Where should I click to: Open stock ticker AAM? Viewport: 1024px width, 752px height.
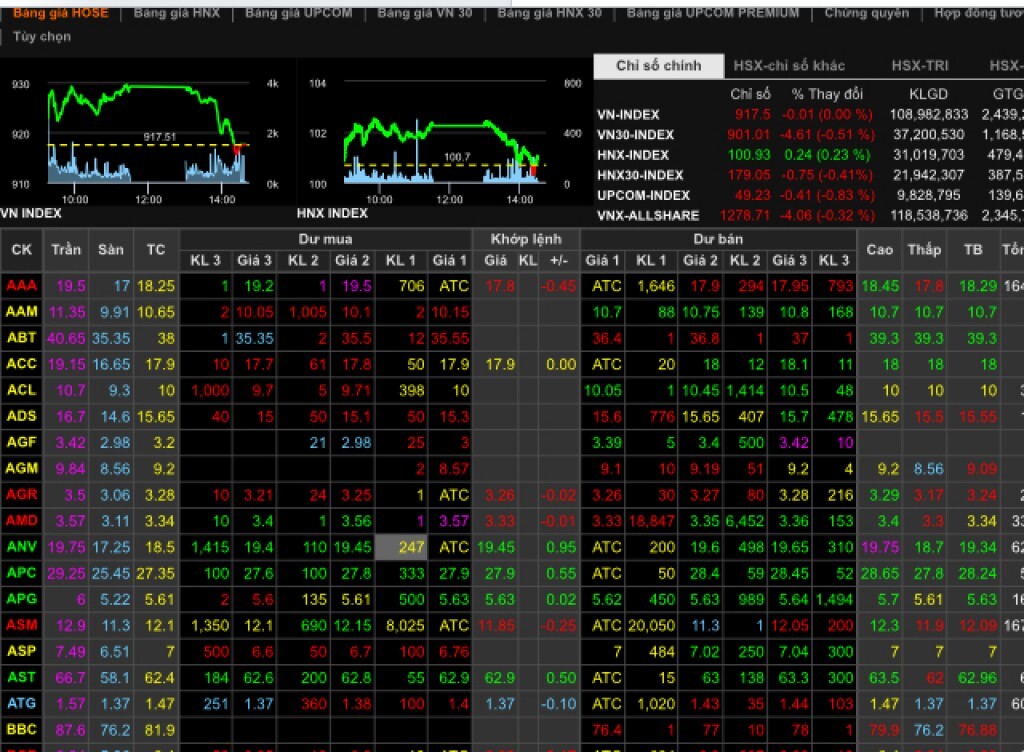22,312
